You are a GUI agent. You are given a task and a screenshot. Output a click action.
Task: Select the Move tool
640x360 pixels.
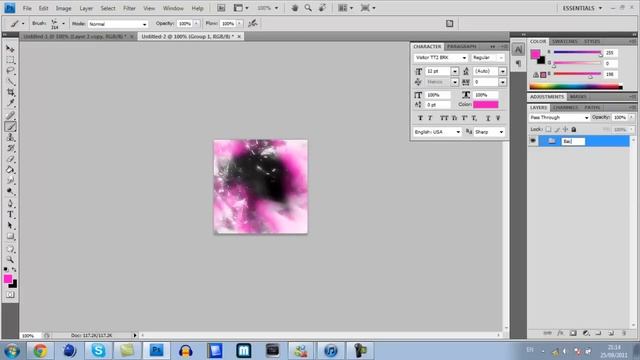[10, 49]
